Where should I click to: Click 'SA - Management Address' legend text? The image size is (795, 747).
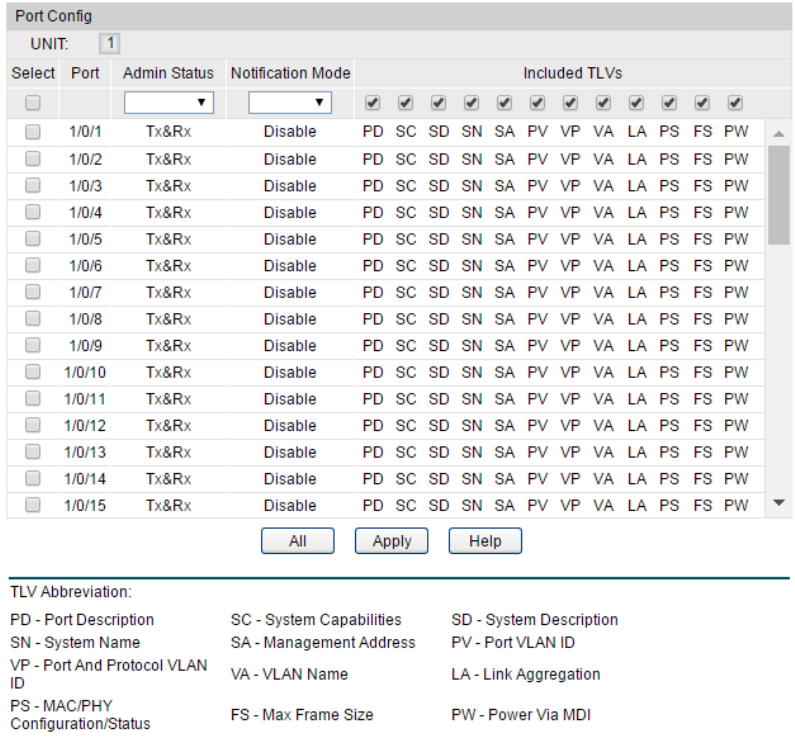tap(323, 643)
